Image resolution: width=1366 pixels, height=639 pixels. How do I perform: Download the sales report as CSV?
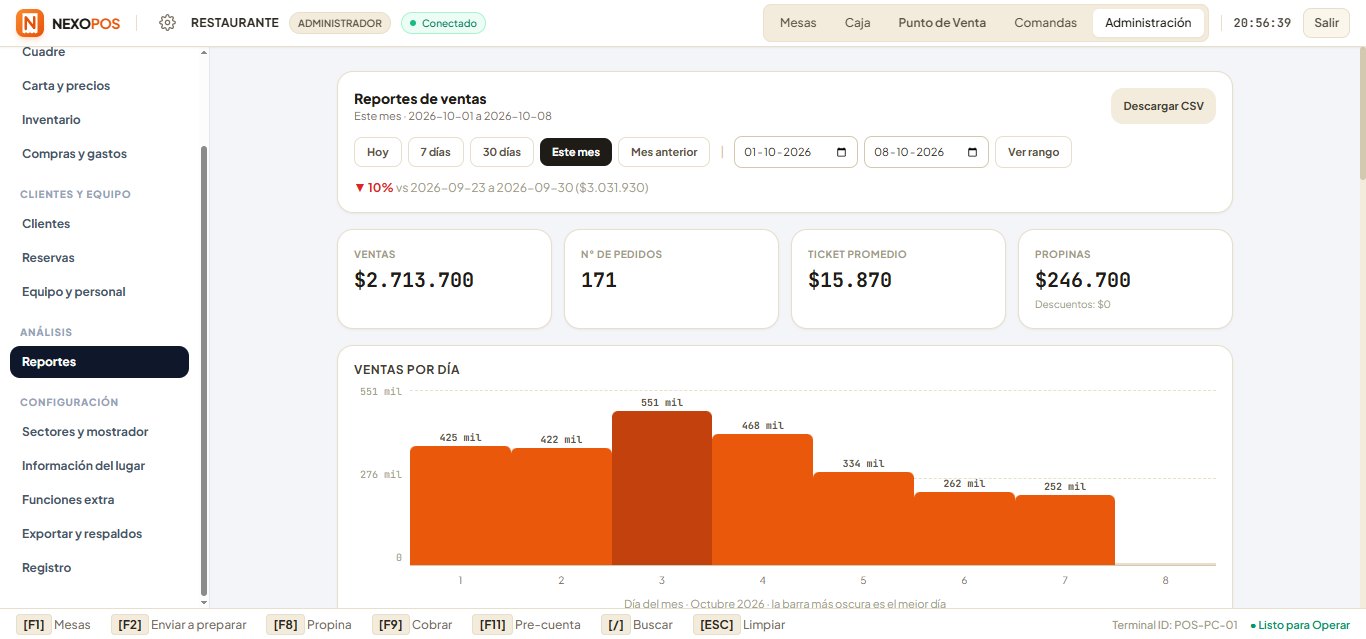coord(1163,106)
